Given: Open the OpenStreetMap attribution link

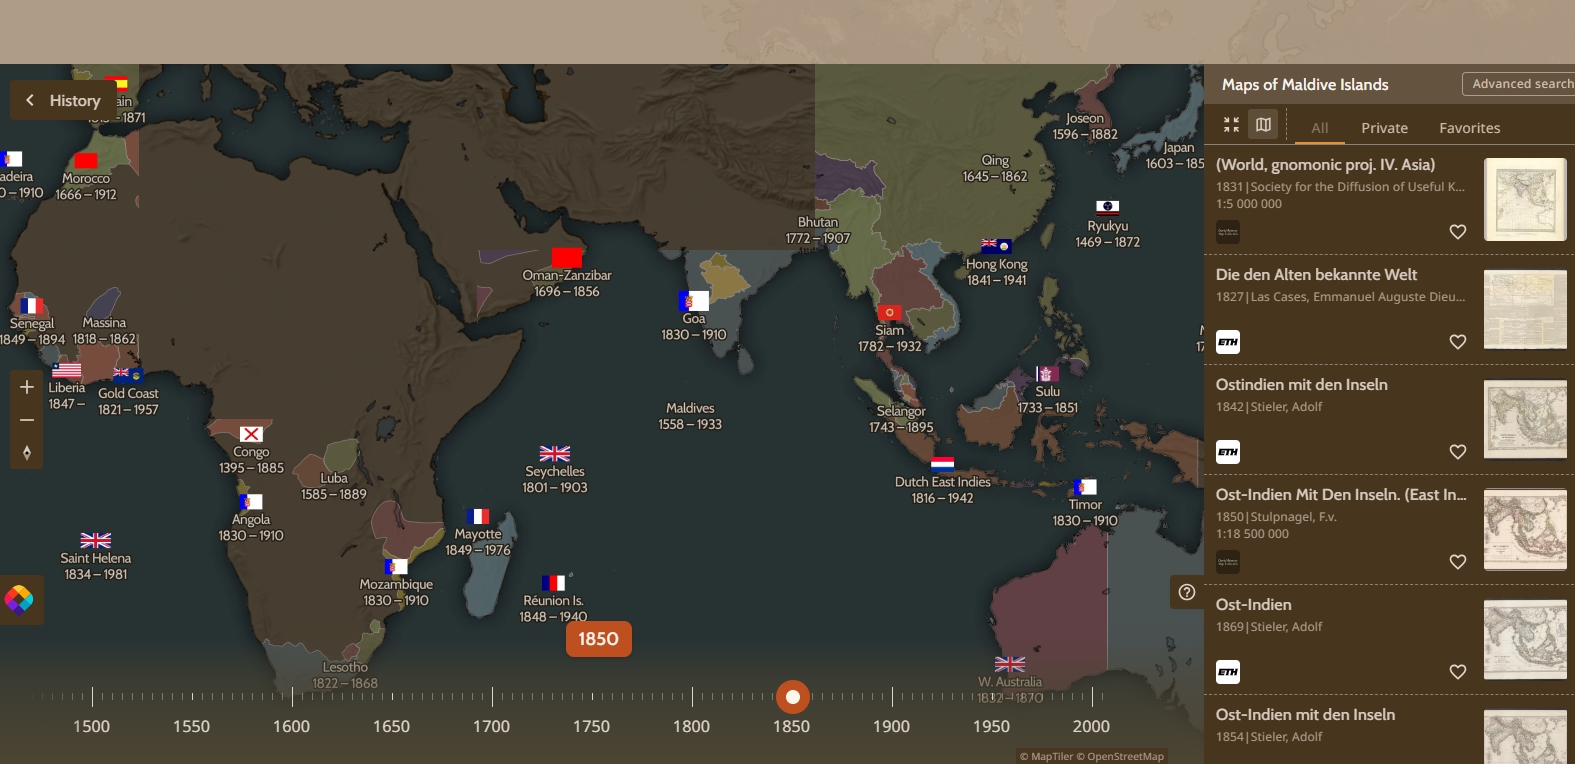Looking at the screenshot, I should click(x=1120, y=756).
